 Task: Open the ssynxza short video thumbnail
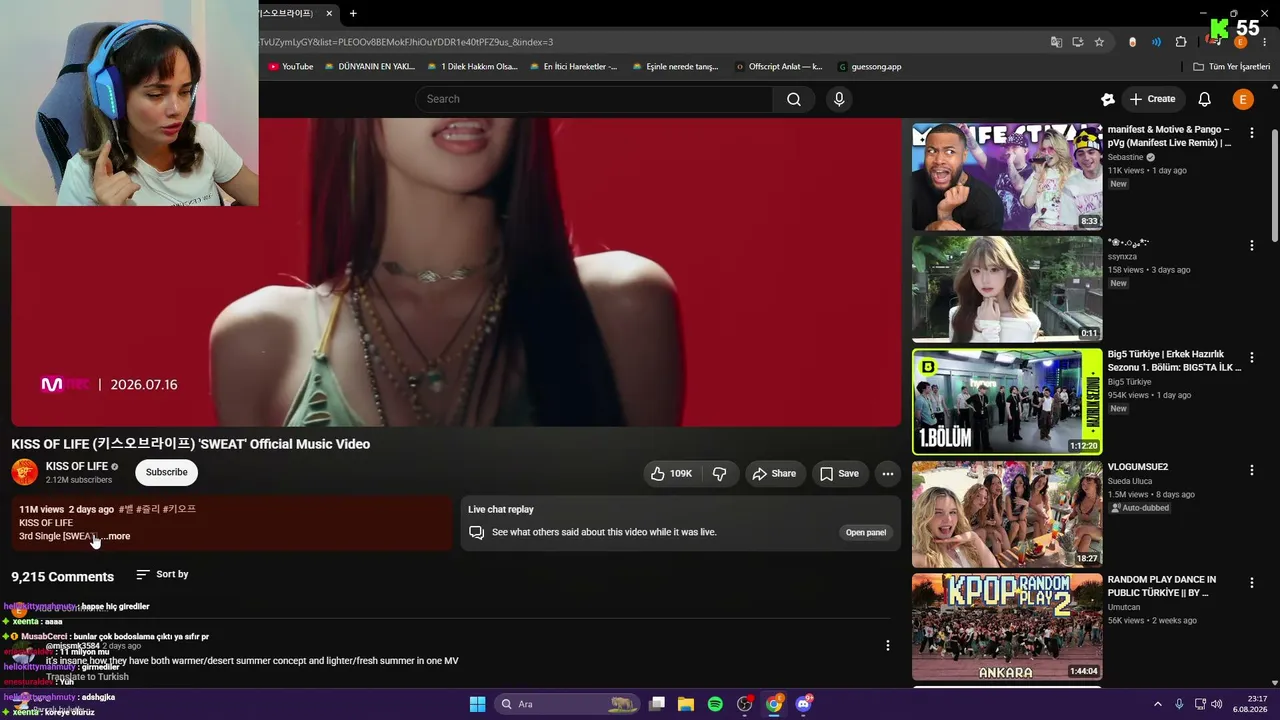(1007, 289)
